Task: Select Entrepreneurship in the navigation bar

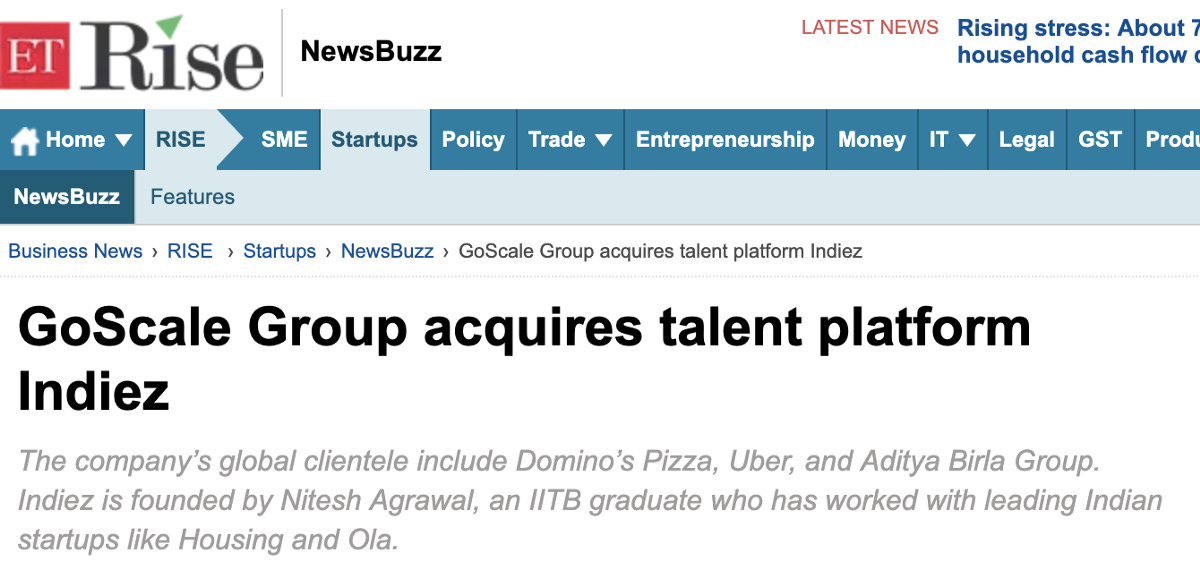Action: click(x=725, y=140)
